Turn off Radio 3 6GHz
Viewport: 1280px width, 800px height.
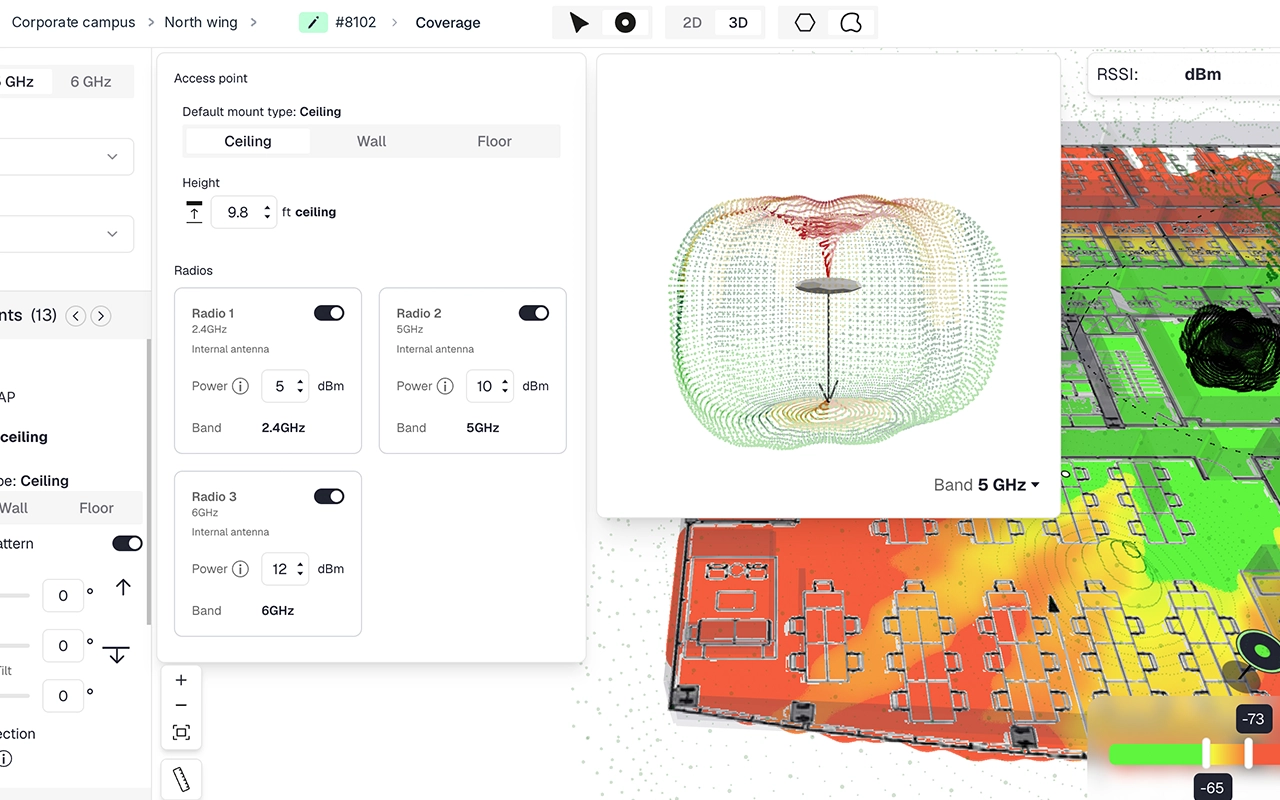click(x=329, y=496)
